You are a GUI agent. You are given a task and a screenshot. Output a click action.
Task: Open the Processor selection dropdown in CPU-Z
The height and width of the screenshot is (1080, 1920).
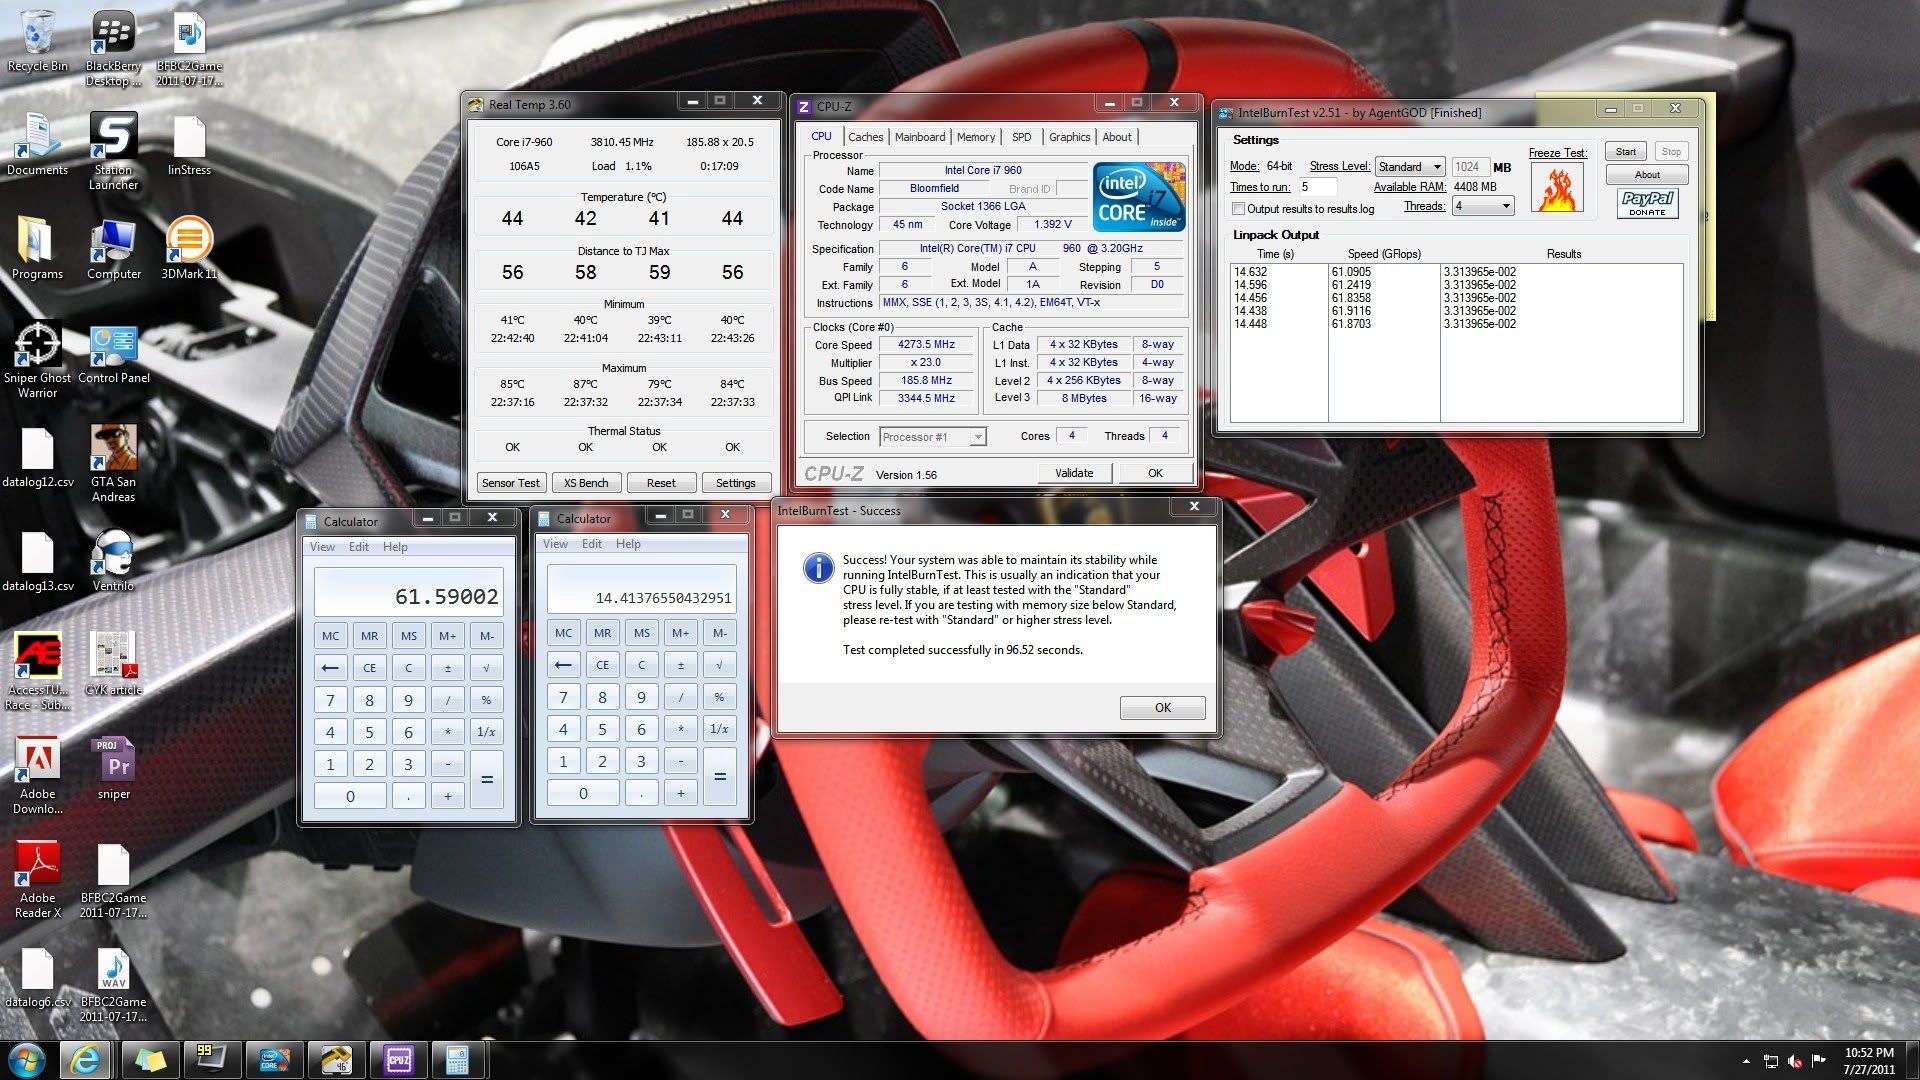coord(975,436)
